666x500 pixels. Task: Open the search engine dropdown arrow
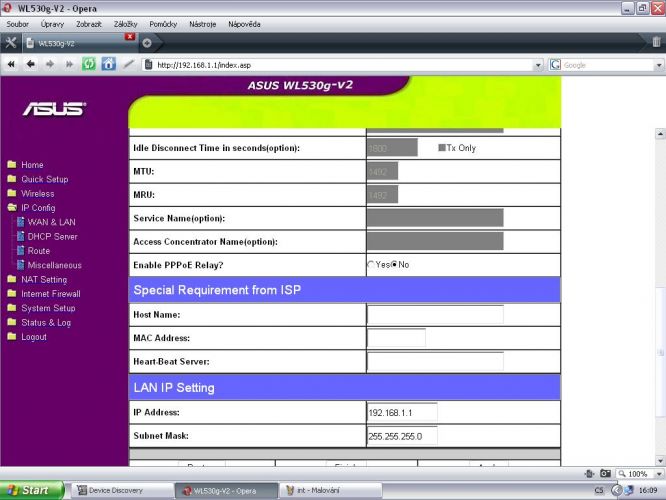coord(659,65)
